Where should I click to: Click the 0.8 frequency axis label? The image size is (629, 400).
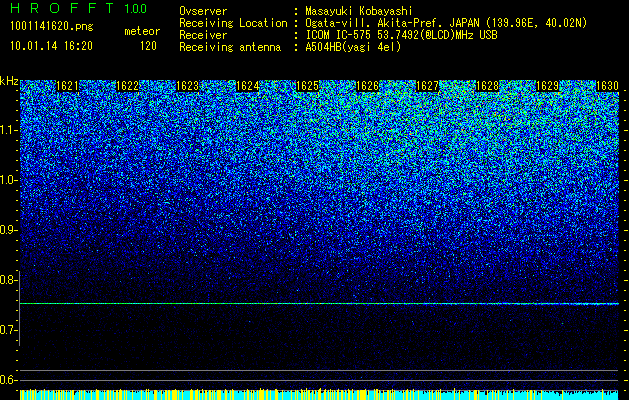pos(9,280)
